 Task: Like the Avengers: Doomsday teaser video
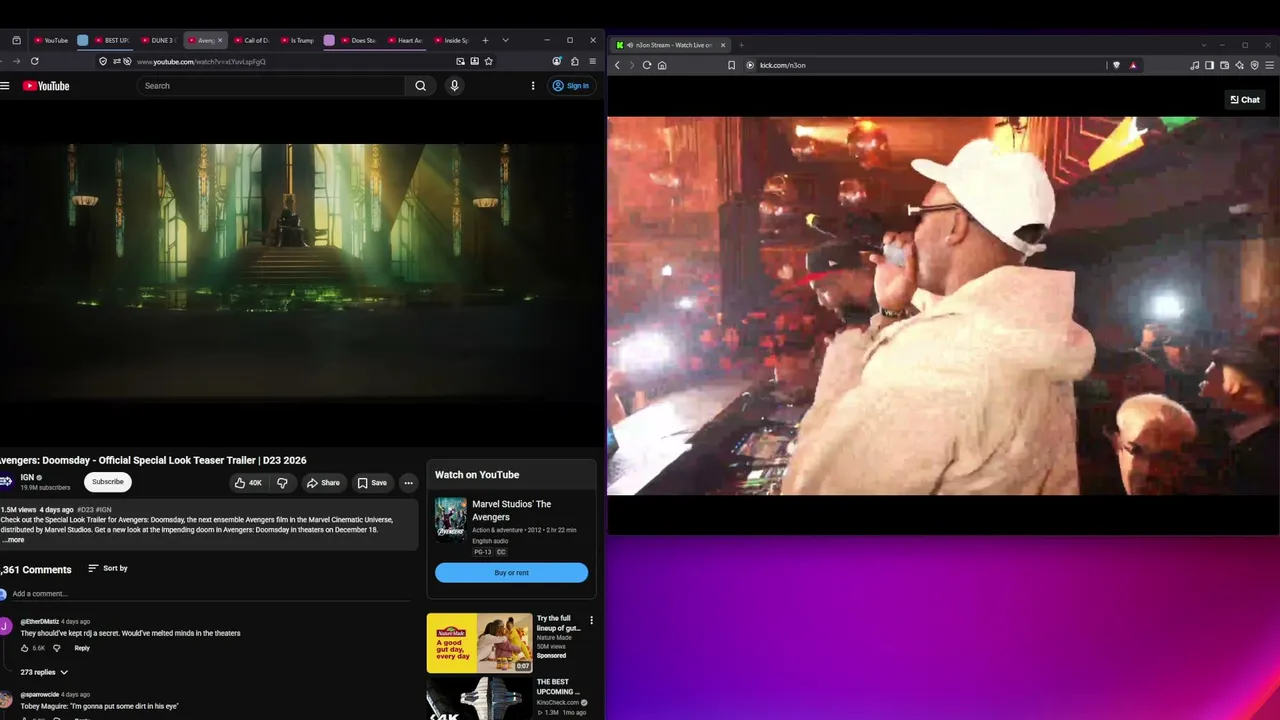click(x=248, y=483)
